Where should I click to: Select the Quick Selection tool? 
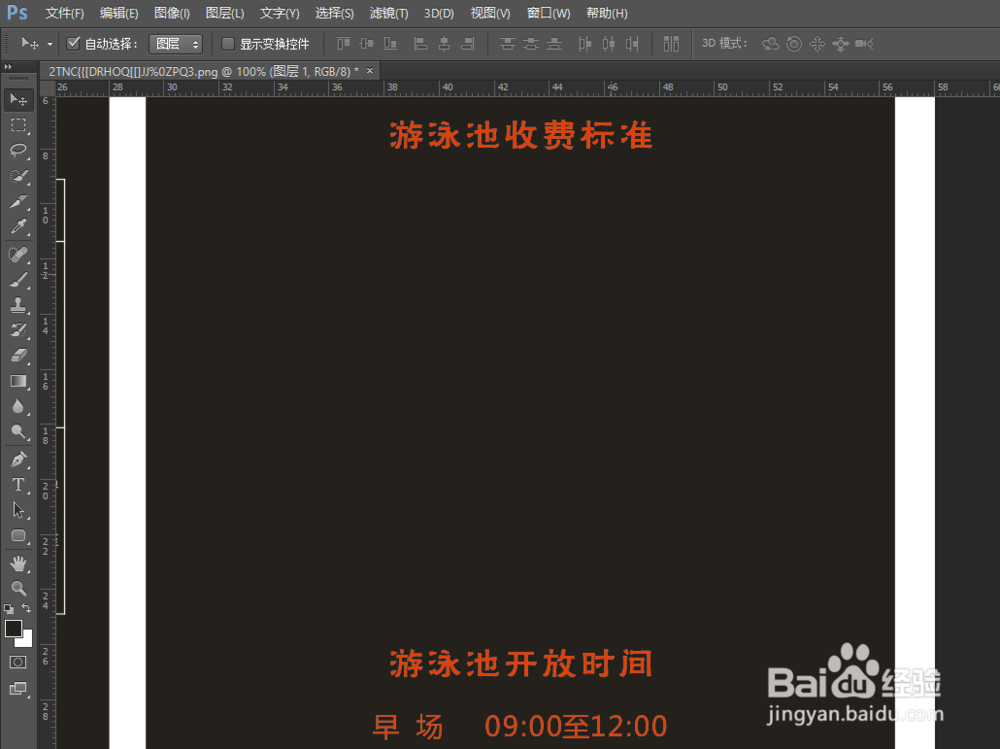click(18, 176)
